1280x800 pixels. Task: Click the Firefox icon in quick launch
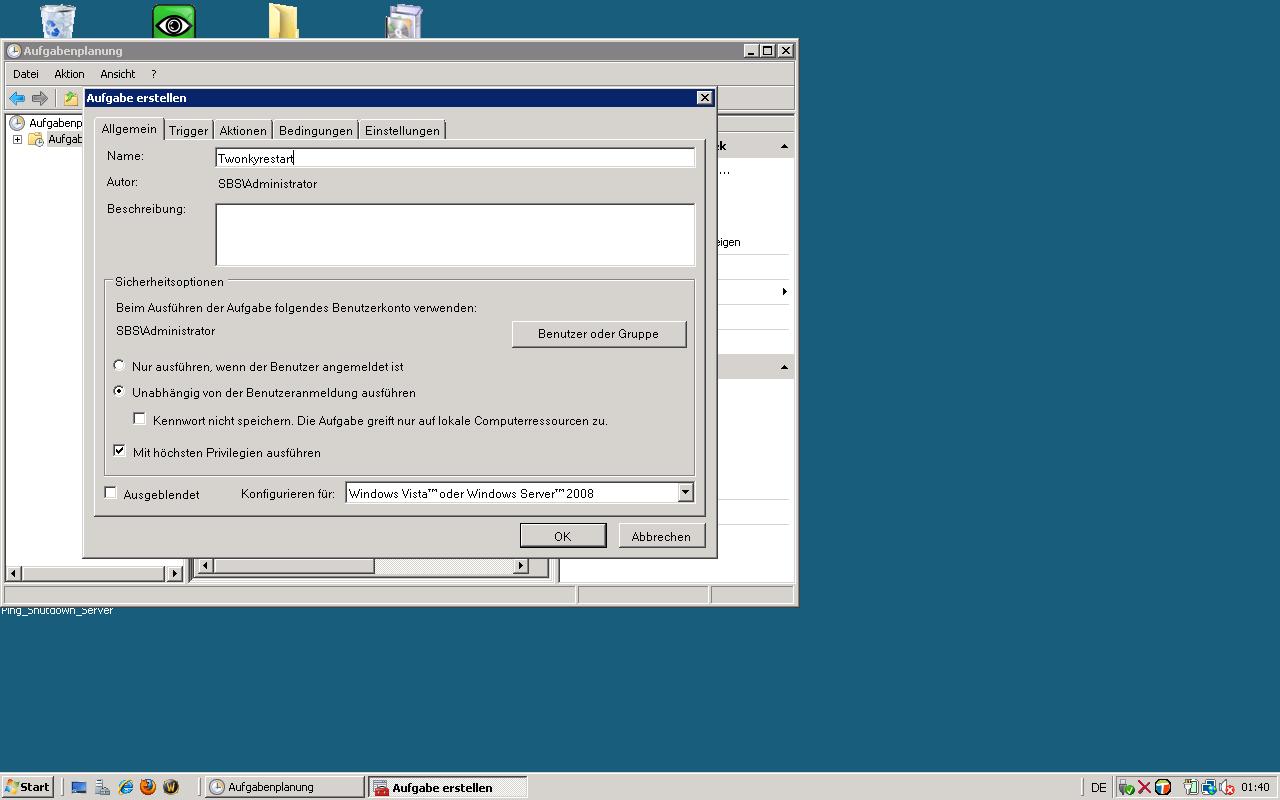[148, 787]
